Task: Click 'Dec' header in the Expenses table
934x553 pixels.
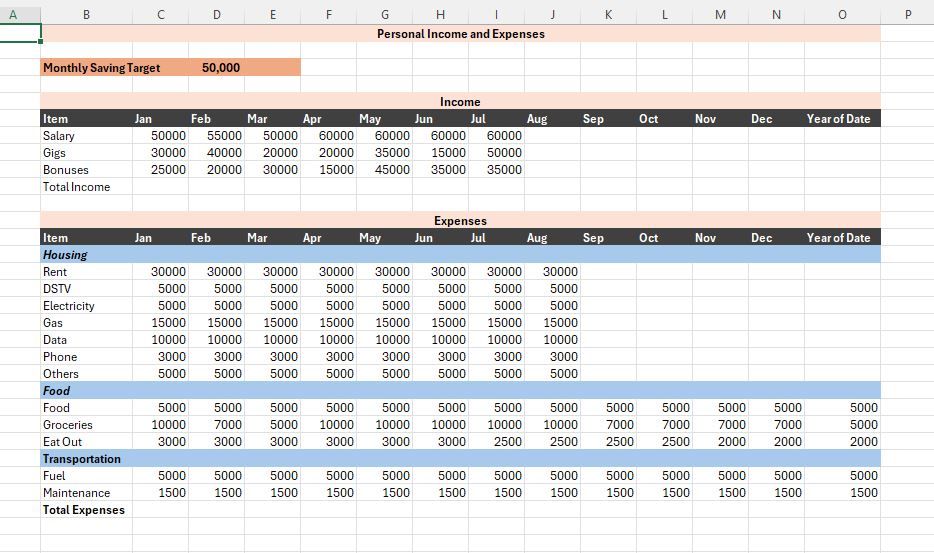Action: tap(761, 238)
